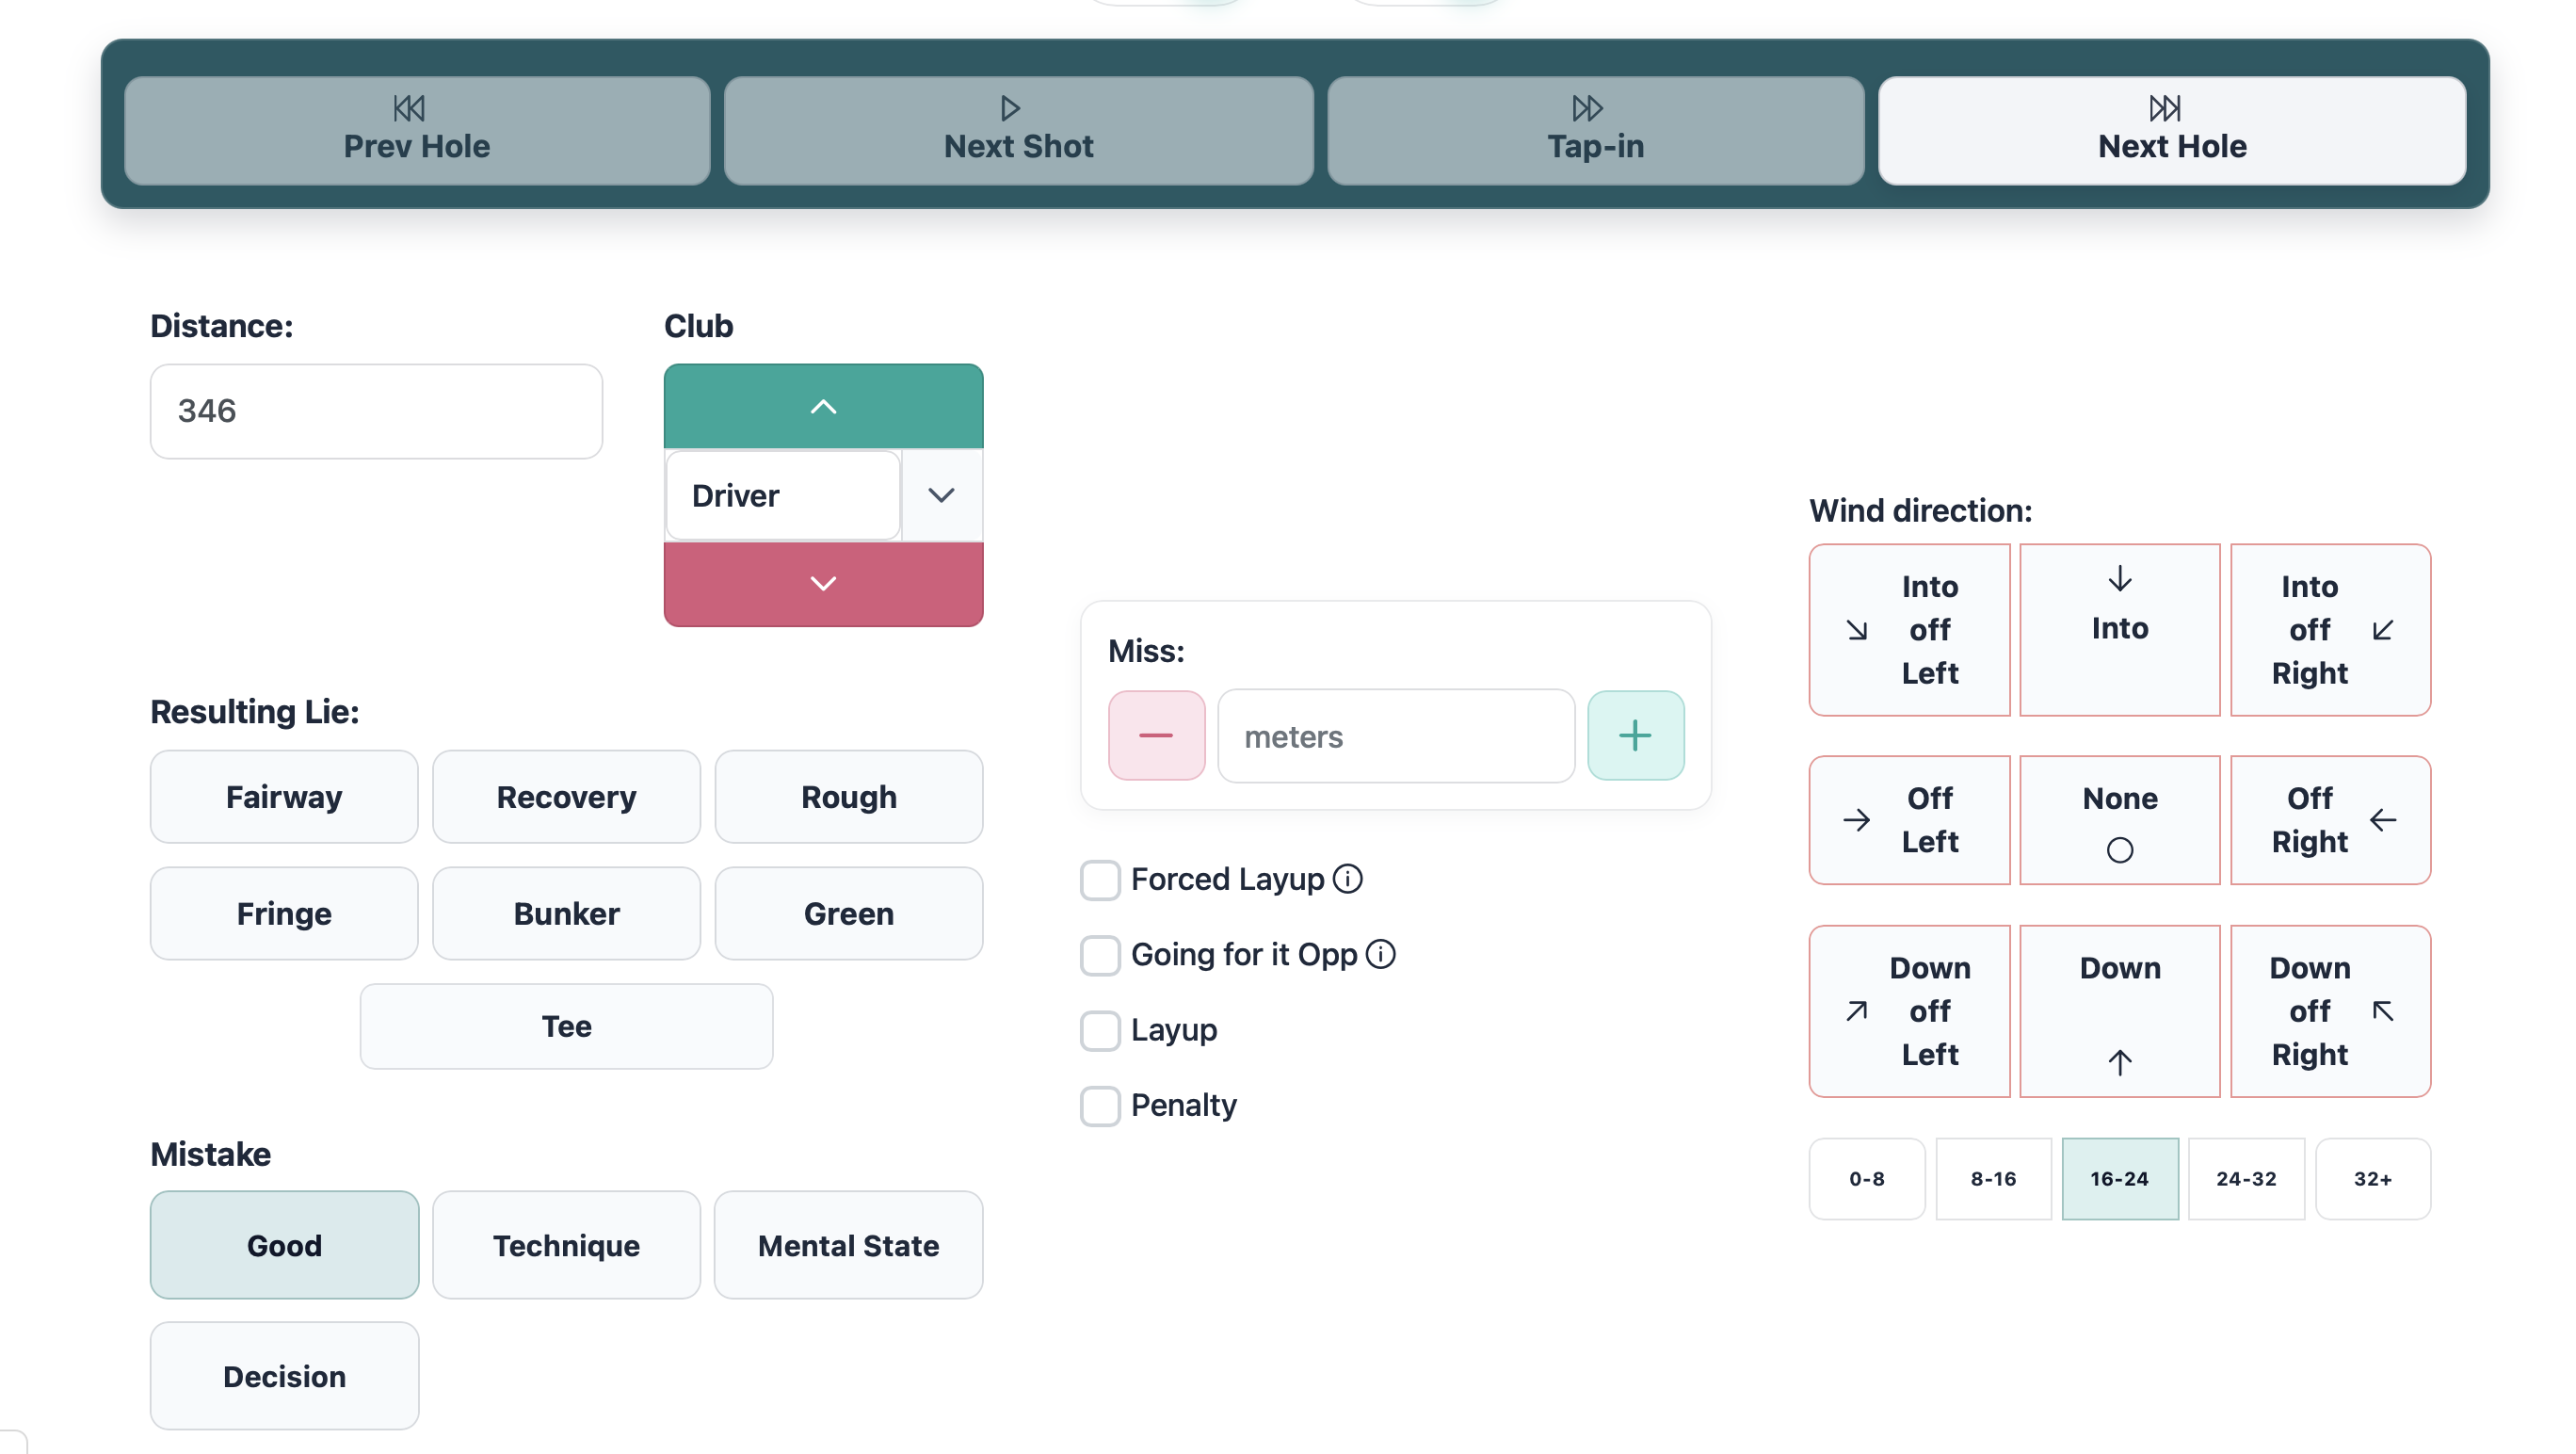Viewport: 2576px width, 1454px height.
Task: Choose Fairway as resulting lie
Action: tap(284, 797)
